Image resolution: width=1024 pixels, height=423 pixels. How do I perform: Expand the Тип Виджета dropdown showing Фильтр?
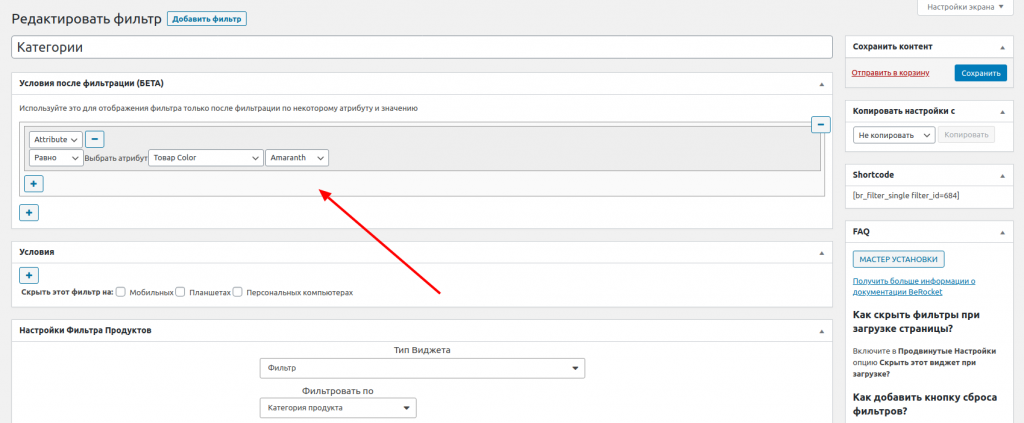(x=421, y=369)
